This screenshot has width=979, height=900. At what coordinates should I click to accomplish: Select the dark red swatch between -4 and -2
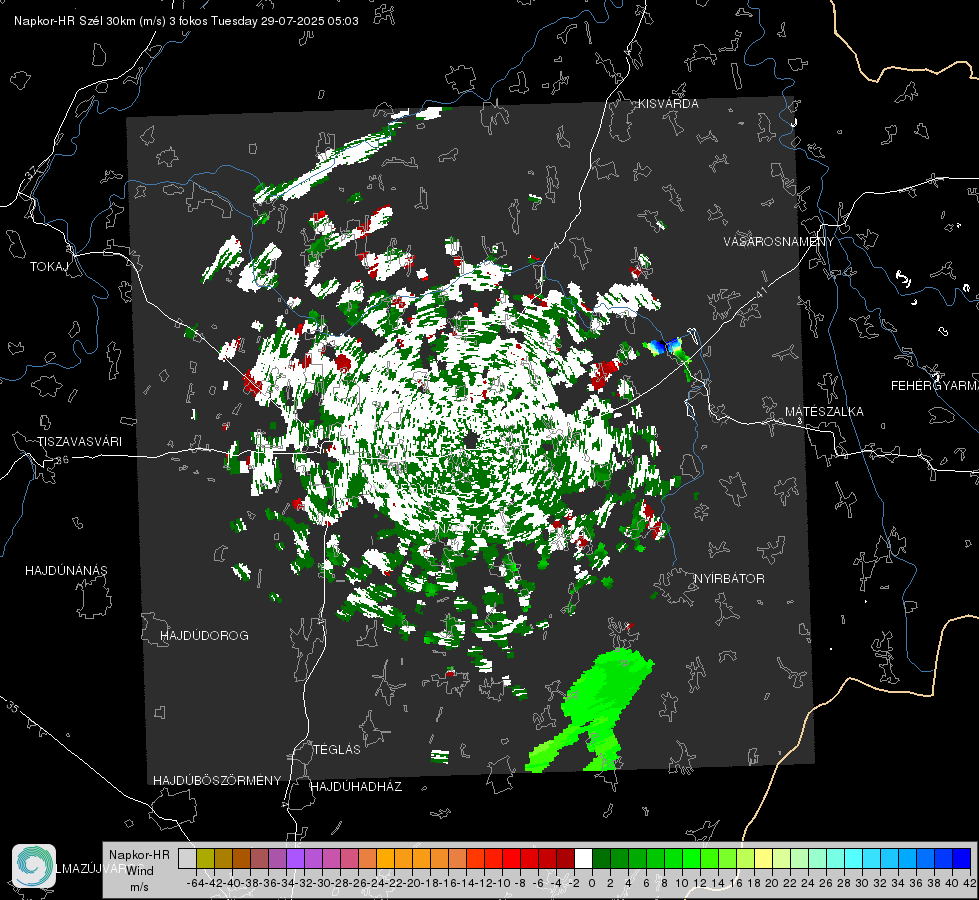pos(565,859)
